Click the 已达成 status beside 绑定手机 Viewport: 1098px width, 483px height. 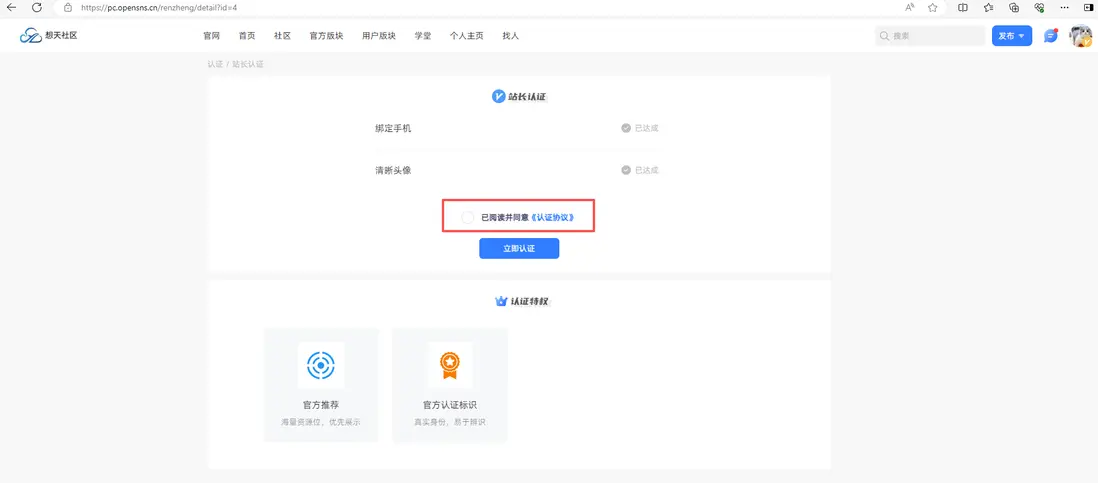point(646,128)
